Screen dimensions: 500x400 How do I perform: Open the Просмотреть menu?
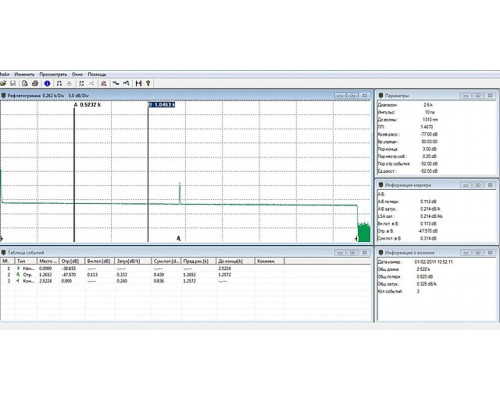[x=53, y=74]
